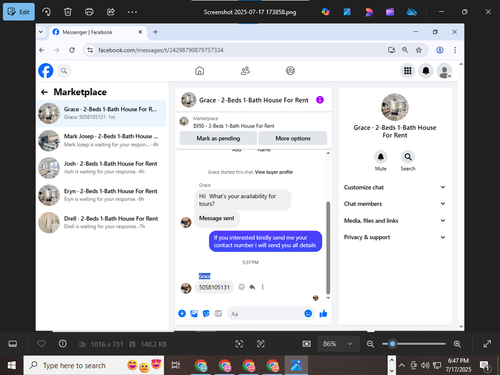The width and height of the screenshot is (500, 375).
Task: Show hidden system tray icons
Action: click(402, 365)
